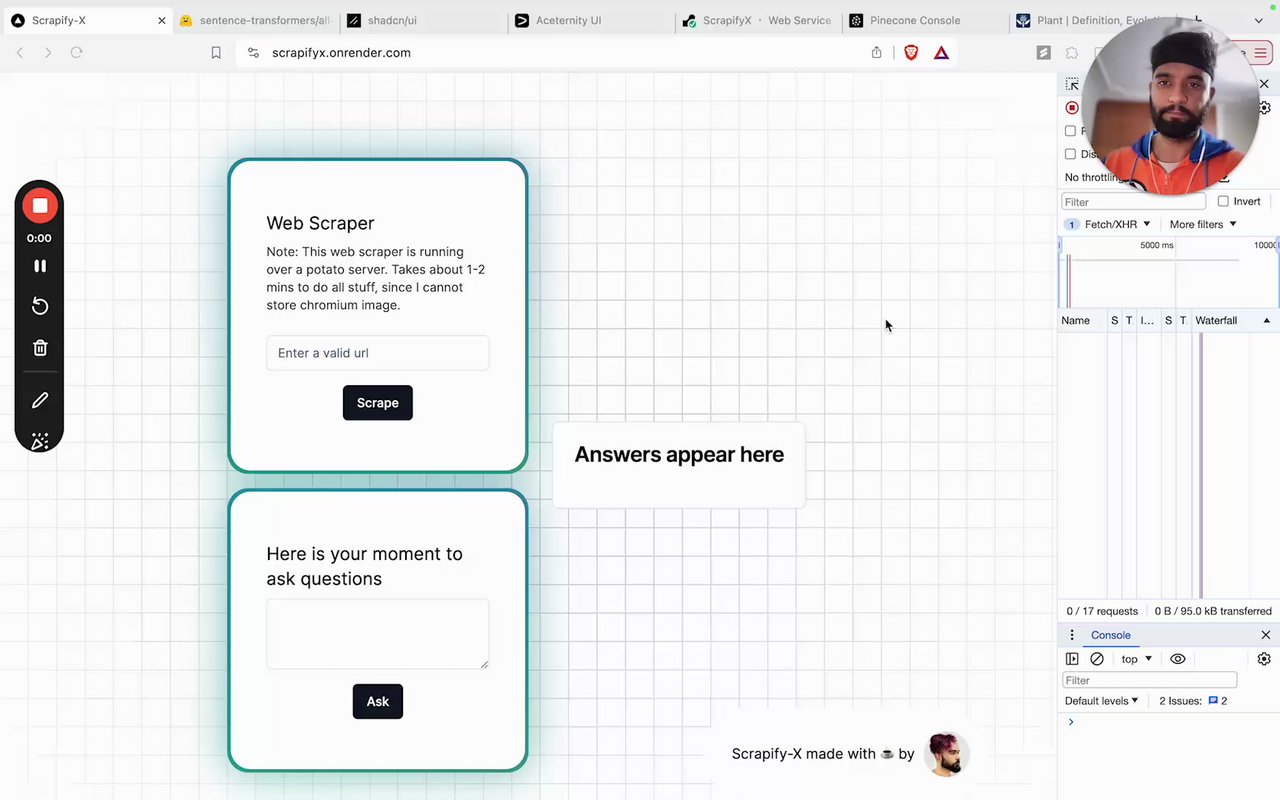Open the Network panel settings gear
This screenshot has height=800, width=1280.
pyautogui.click(x=1265, y=108)
